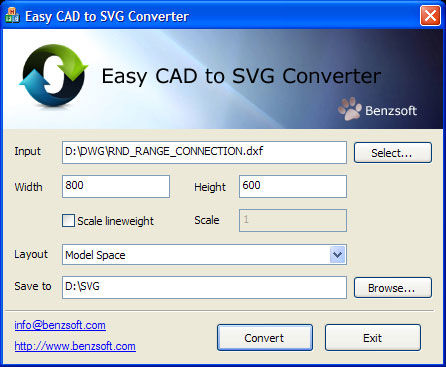Click the disabled Scale value field
The image size is (446, 367).
293,220
